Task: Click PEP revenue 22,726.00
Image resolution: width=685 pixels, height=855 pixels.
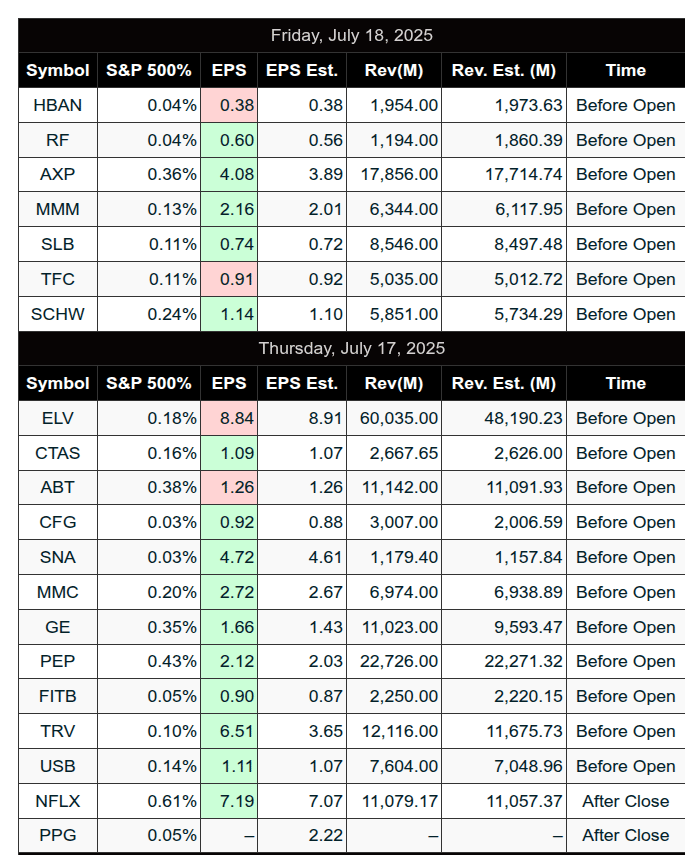Action: (394, 661)
